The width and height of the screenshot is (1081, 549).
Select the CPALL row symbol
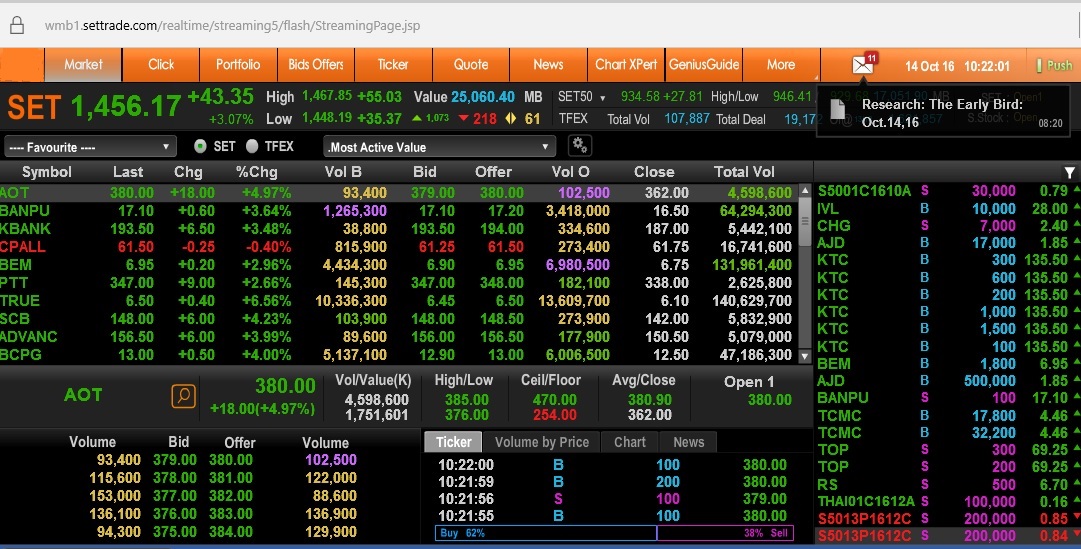(x=23, y=247)
